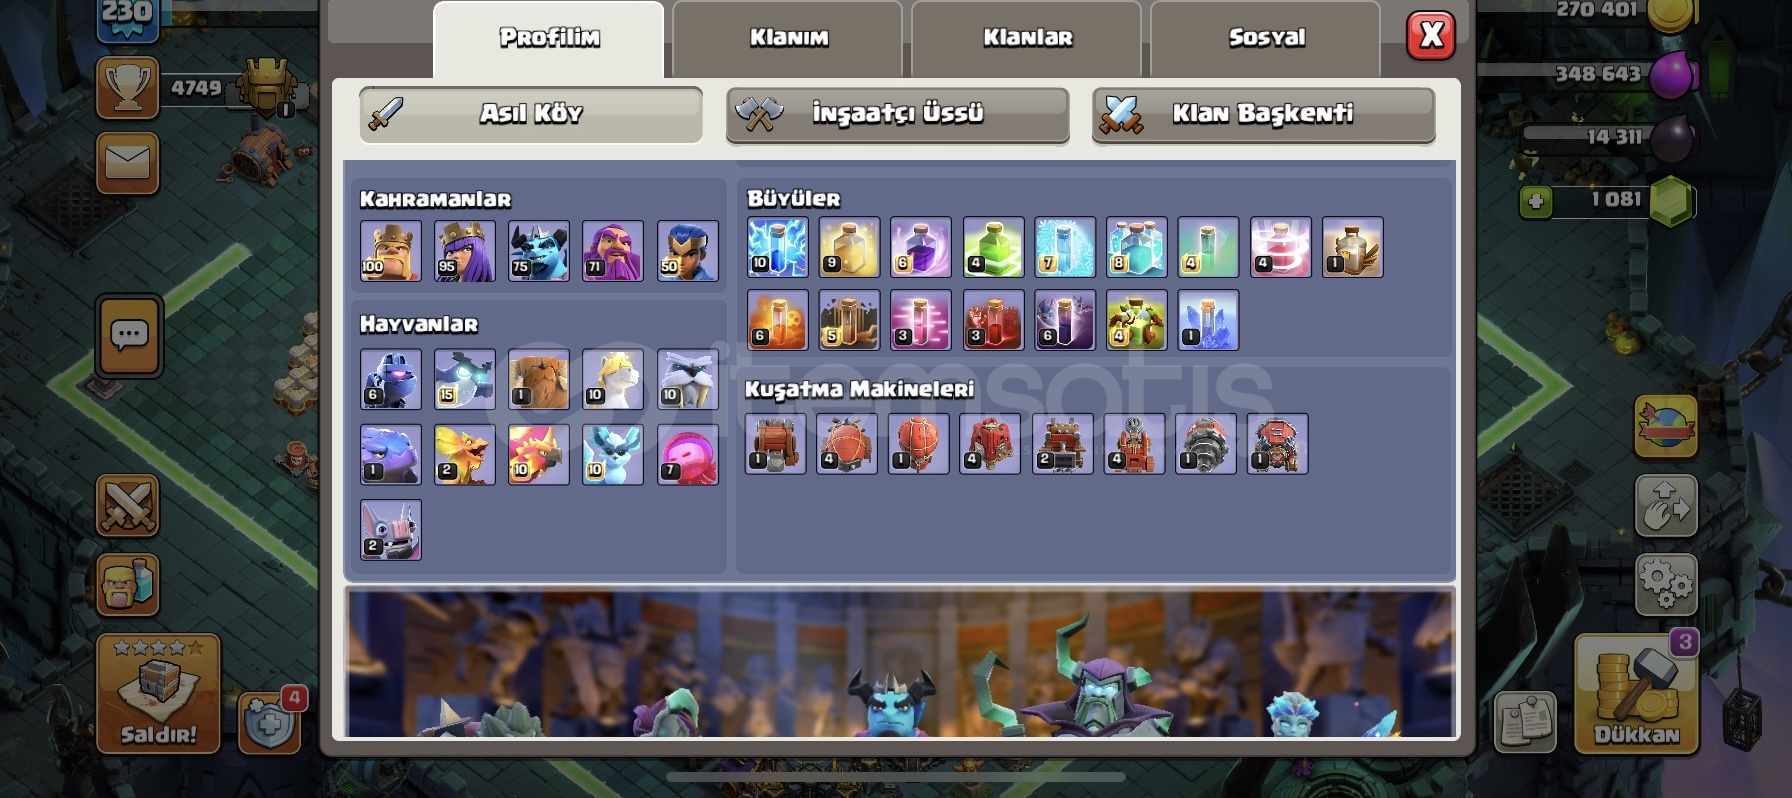Show the İnşaatçı Üssü section
This screenshot has height=798, width=1792.
898,114
